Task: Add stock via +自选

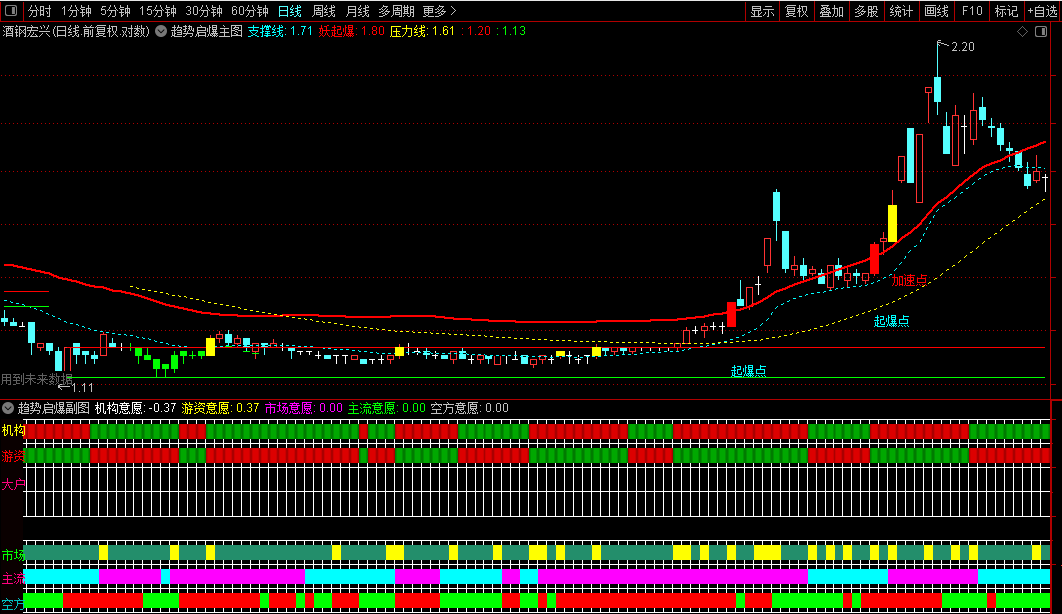Action: click(1043, 12)
